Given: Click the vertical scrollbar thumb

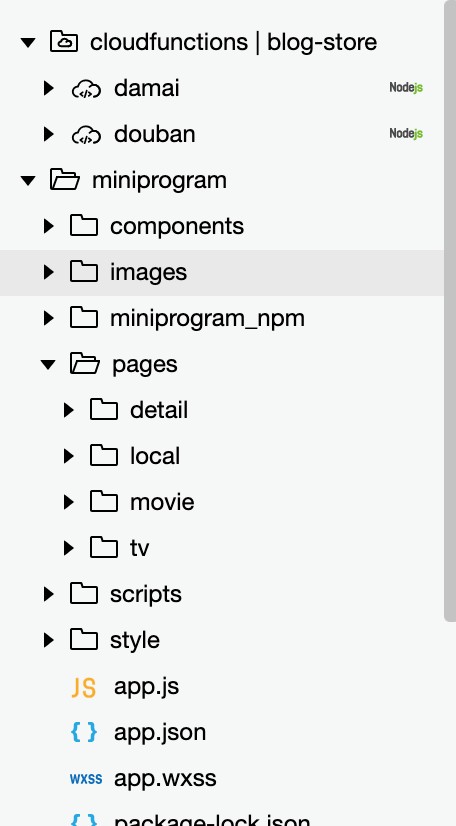Looking at the screenshot, I should (x=450, y=311).
